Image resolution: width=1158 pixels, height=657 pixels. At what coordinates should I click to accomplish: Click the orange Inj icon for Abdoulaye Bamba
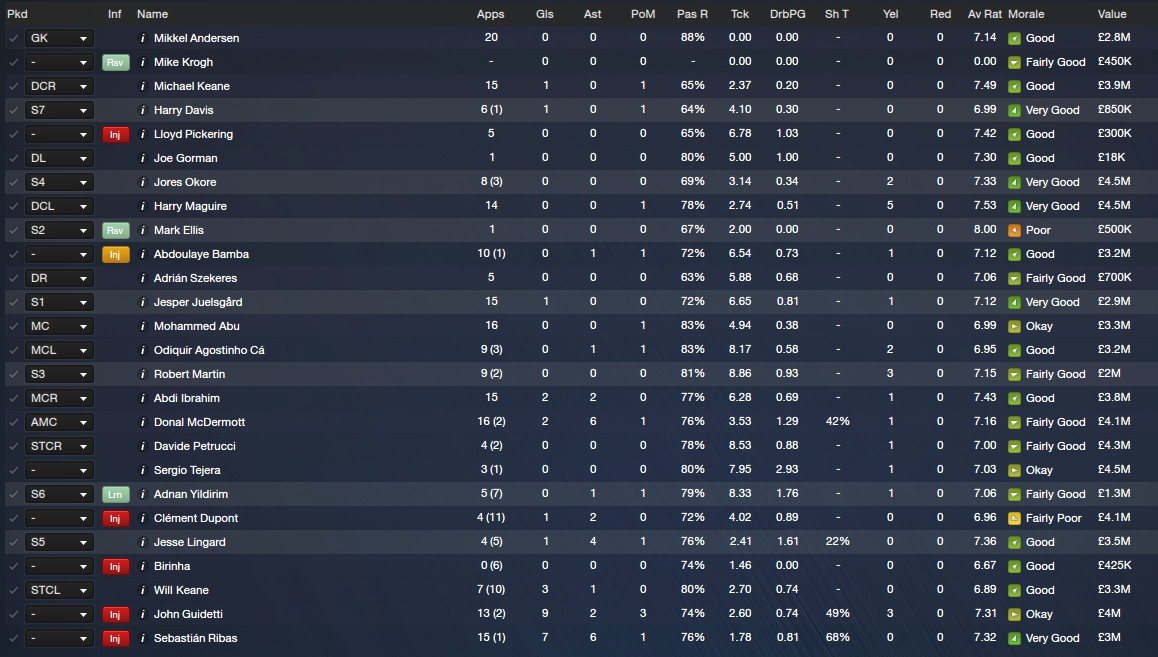pos(115,254)
